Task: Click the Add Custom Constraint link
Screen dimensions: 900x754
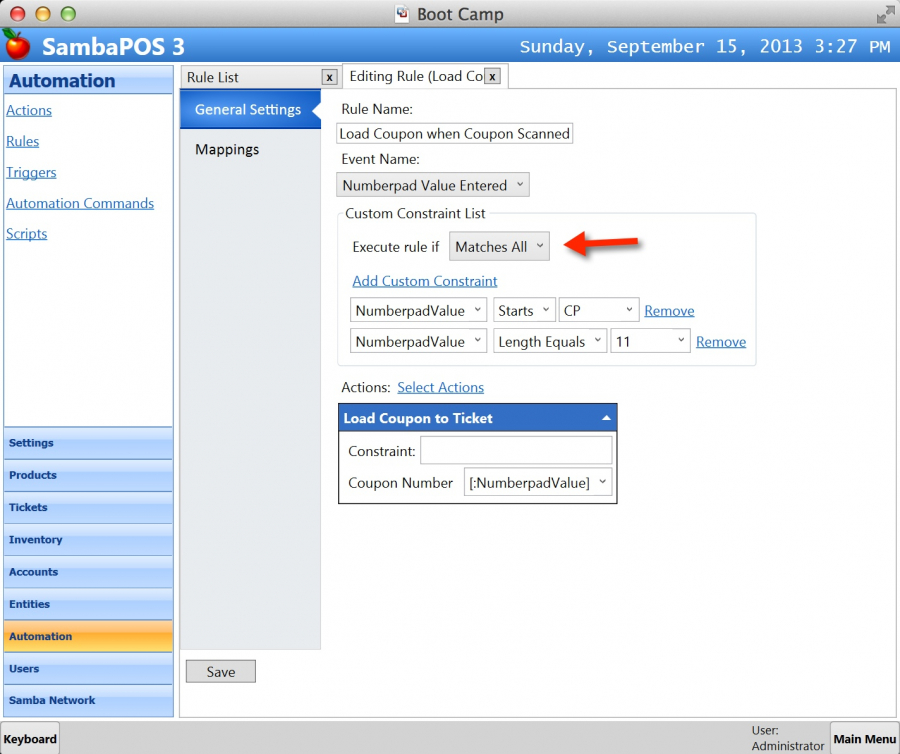Action: point(424,281)
